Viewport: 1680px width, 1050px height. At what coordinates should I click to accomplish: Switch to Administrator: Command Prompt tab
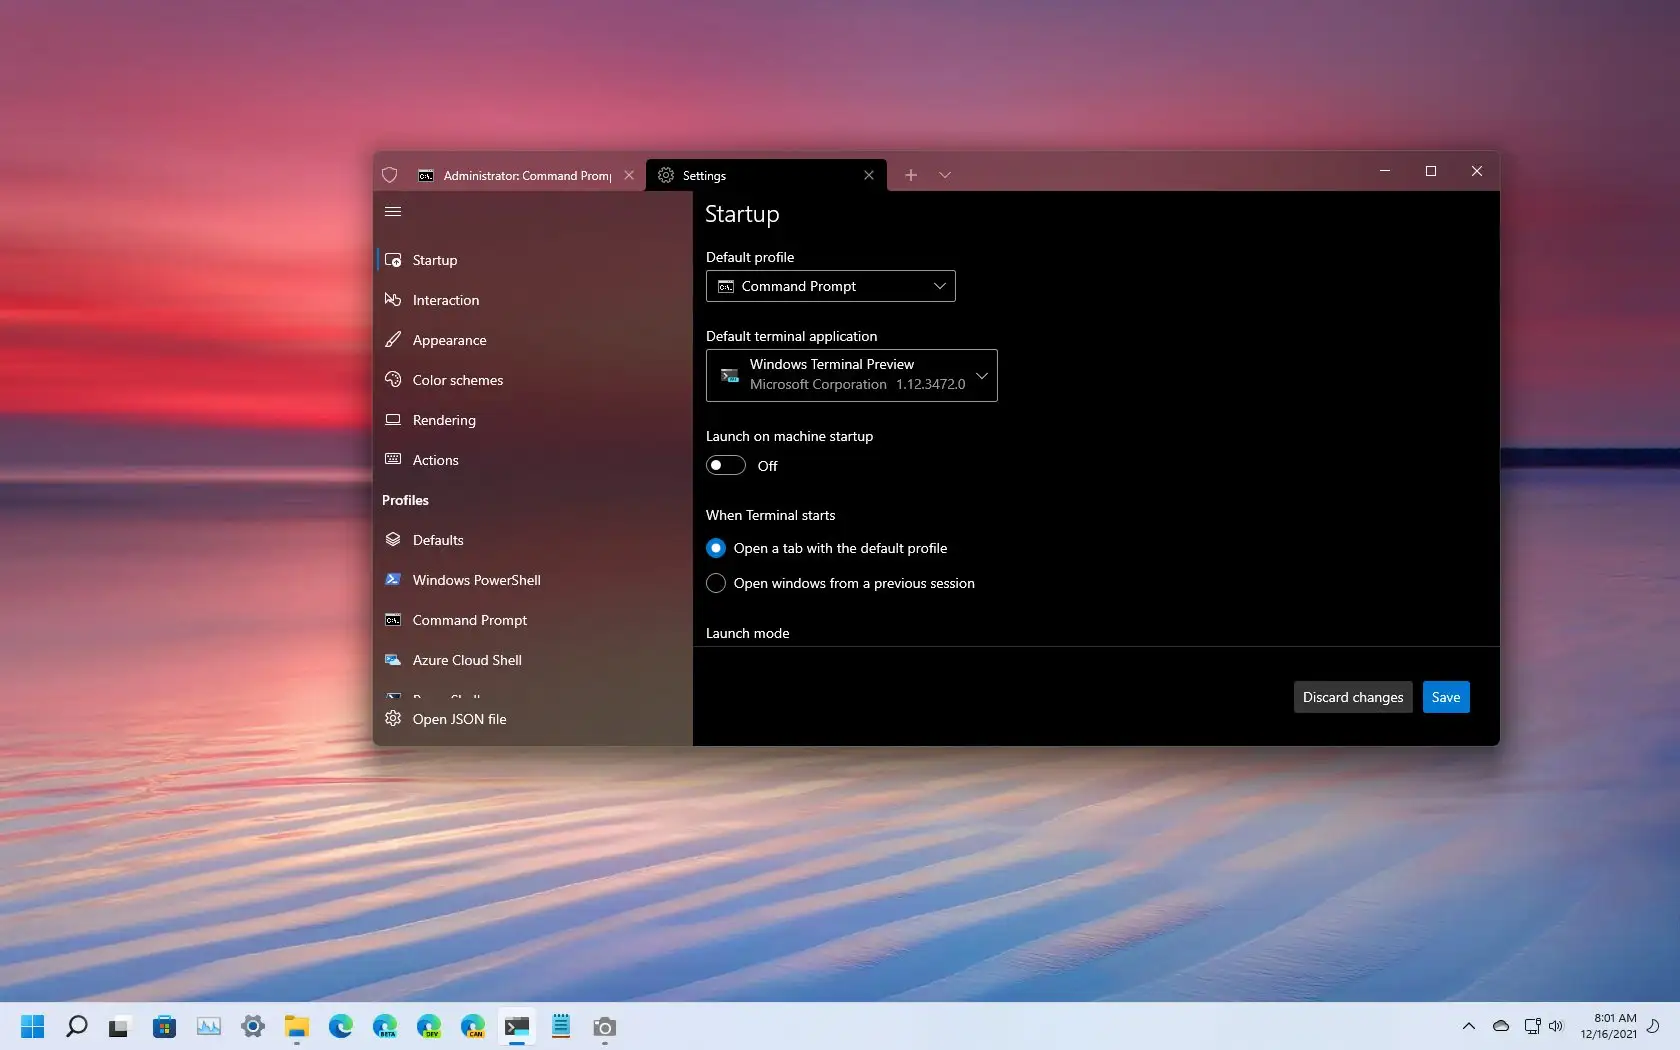click(x=526, y=175)
